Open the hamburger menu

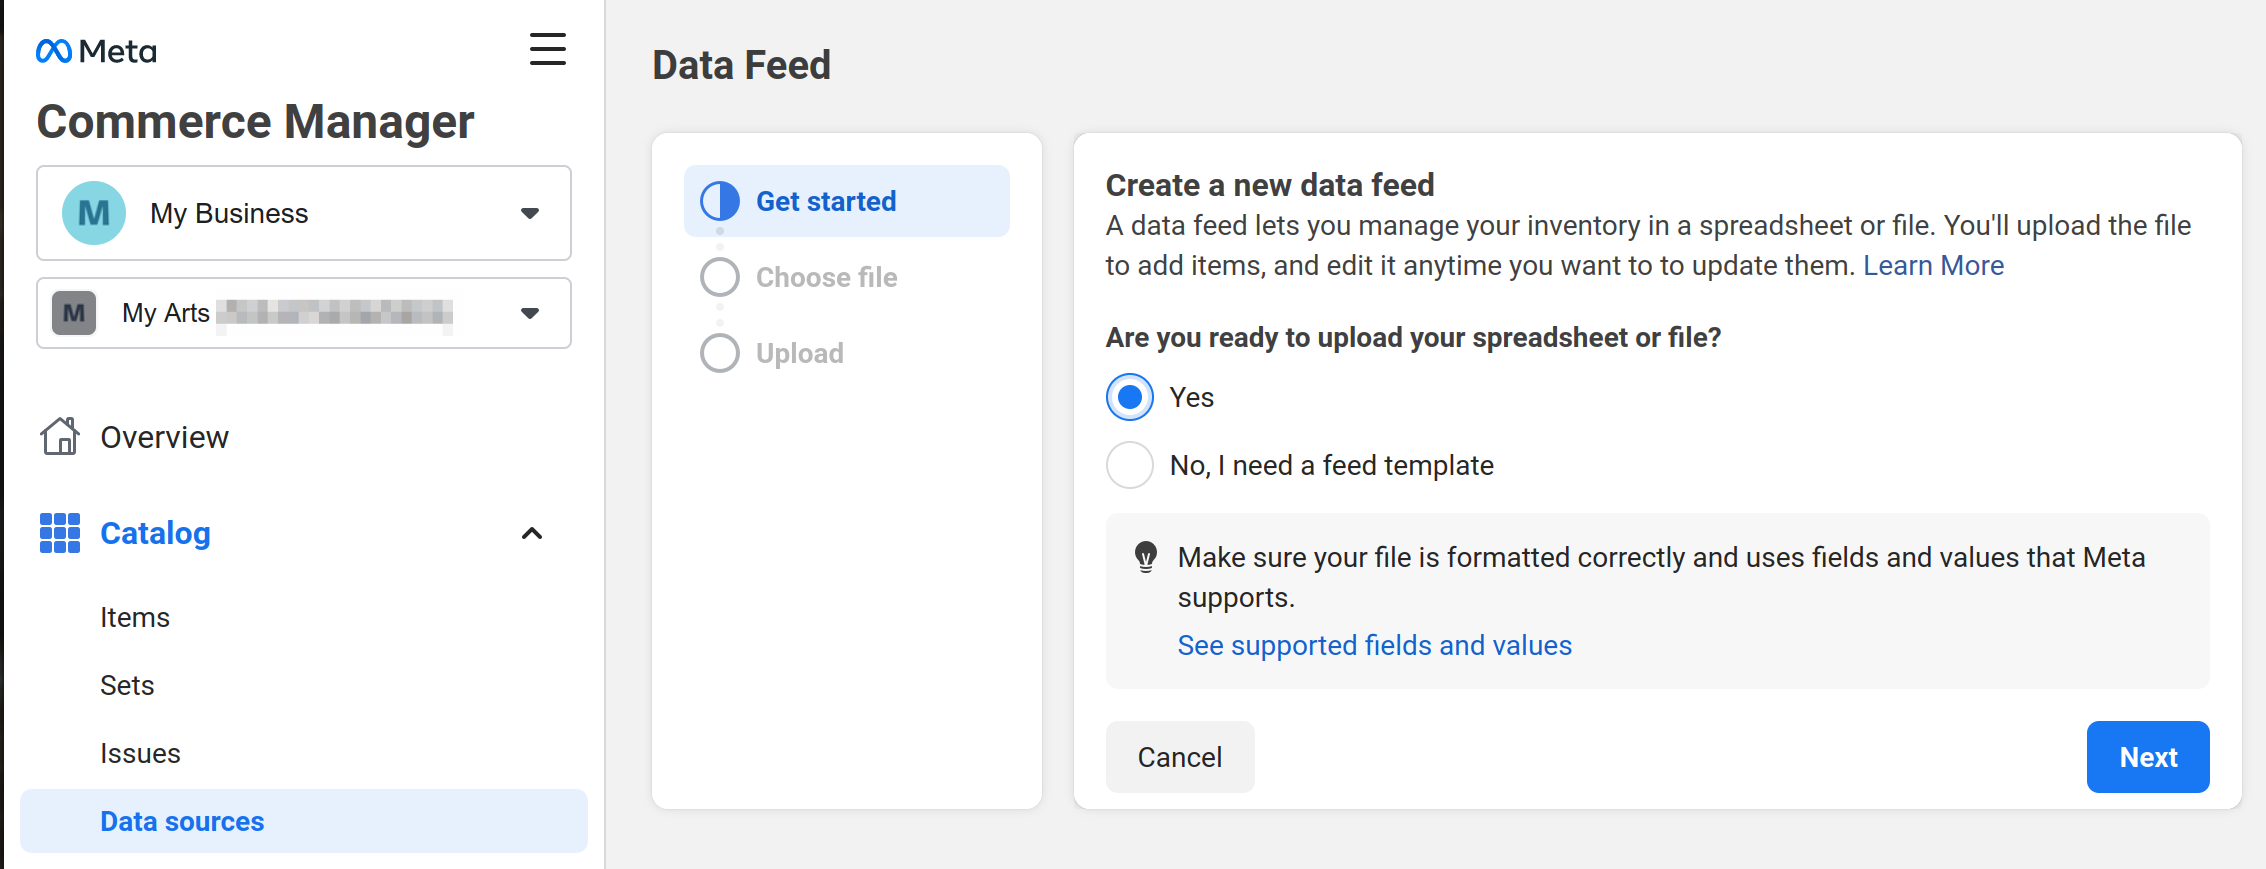click(548, 49)
